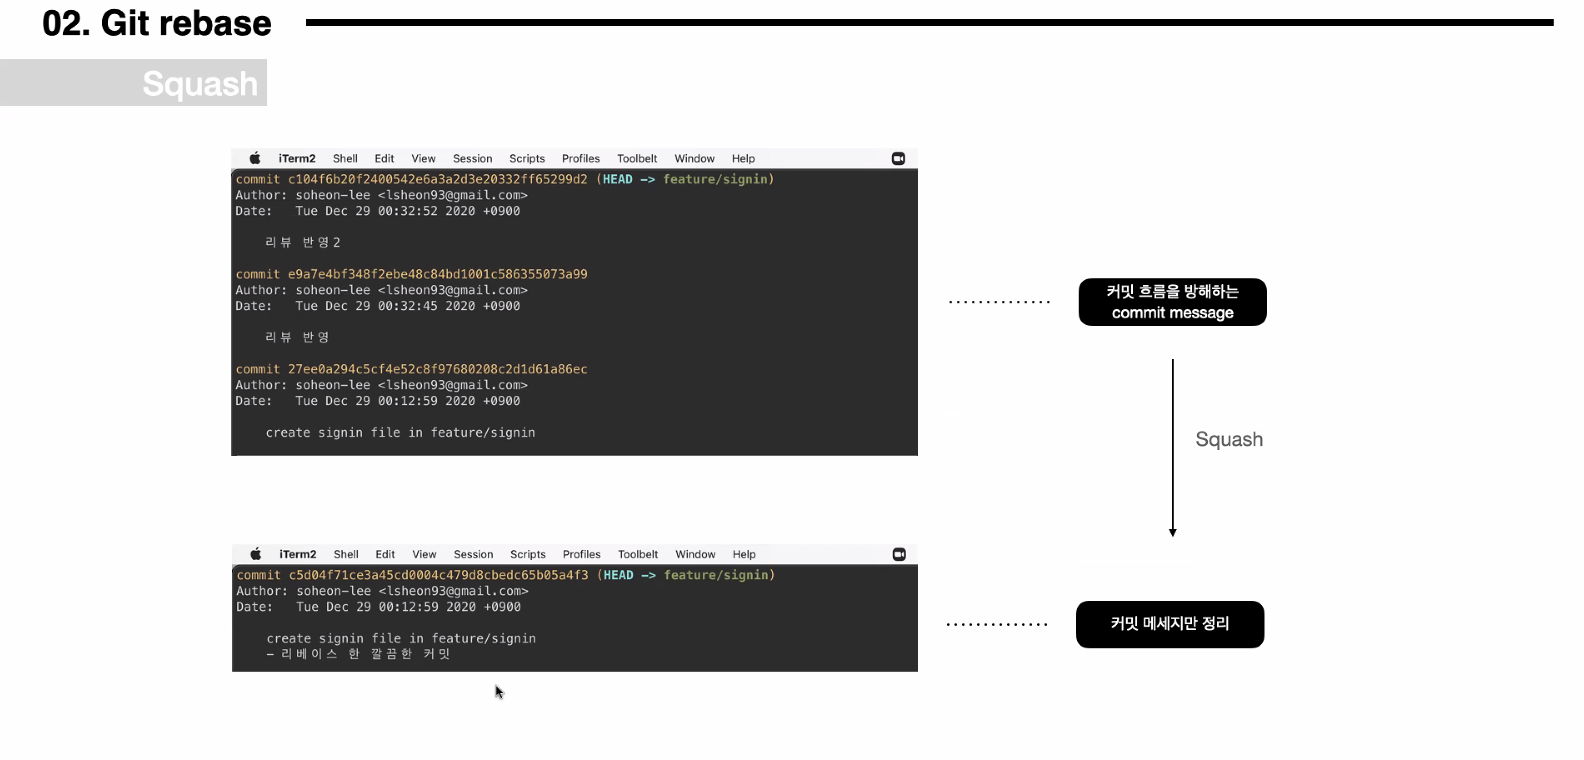Viewport: 1584px width, 760px height.
Task: Open the iTerm2 menu above commit c104f6b
Action: 297,158
